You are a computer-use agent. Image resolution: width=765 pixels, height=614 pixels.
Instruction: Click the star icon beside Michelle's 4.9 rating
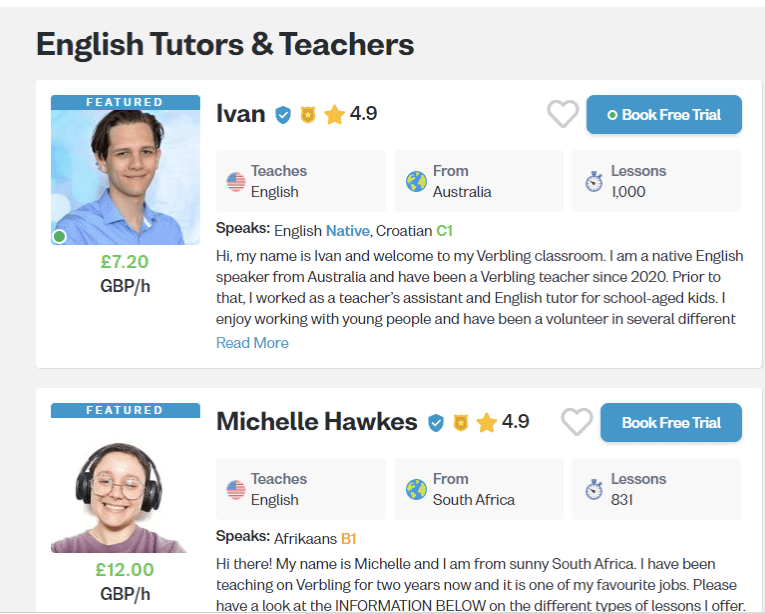(x=487, y=423)
